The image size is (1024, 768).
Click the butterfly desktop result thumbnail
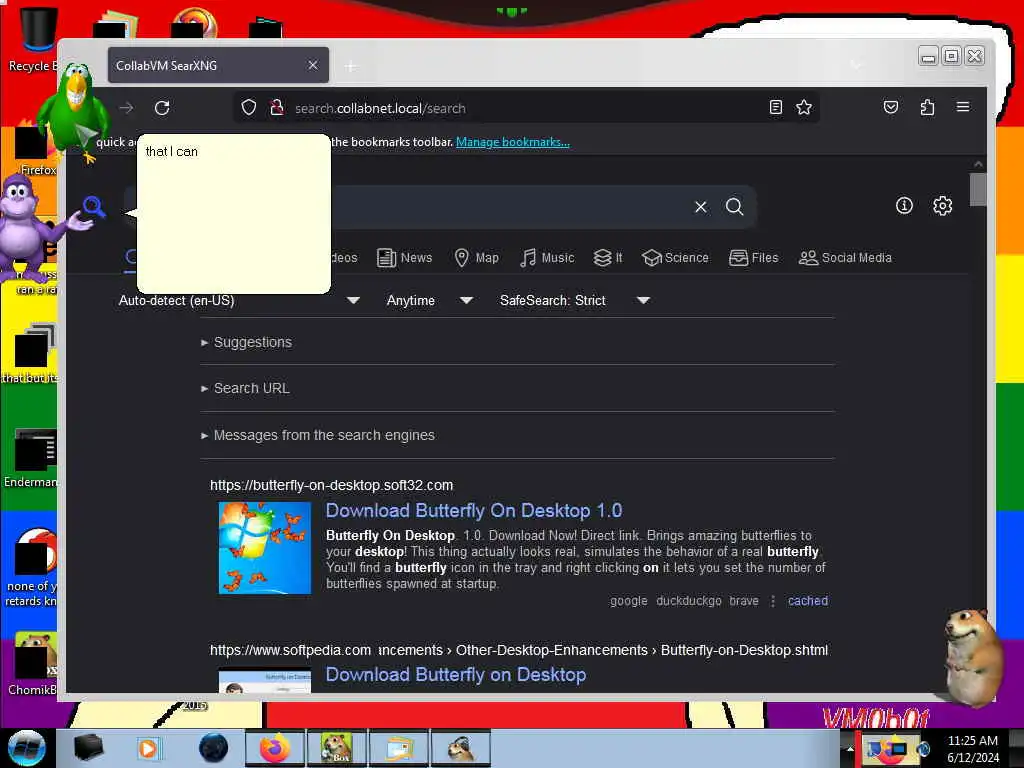pyautogui.click(x=264, y=548)
